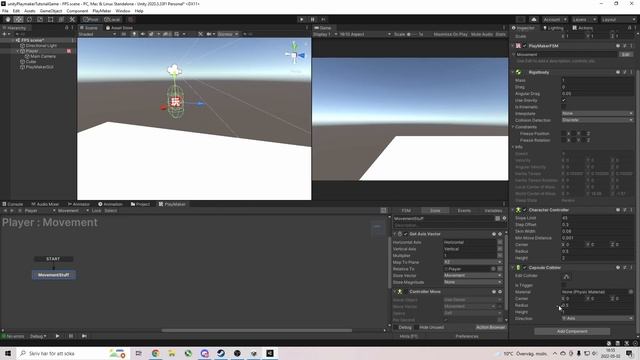The image size is (640, 360).
Task: Open settings gear for Get Axis Vector action
Action: coord(500,234)
